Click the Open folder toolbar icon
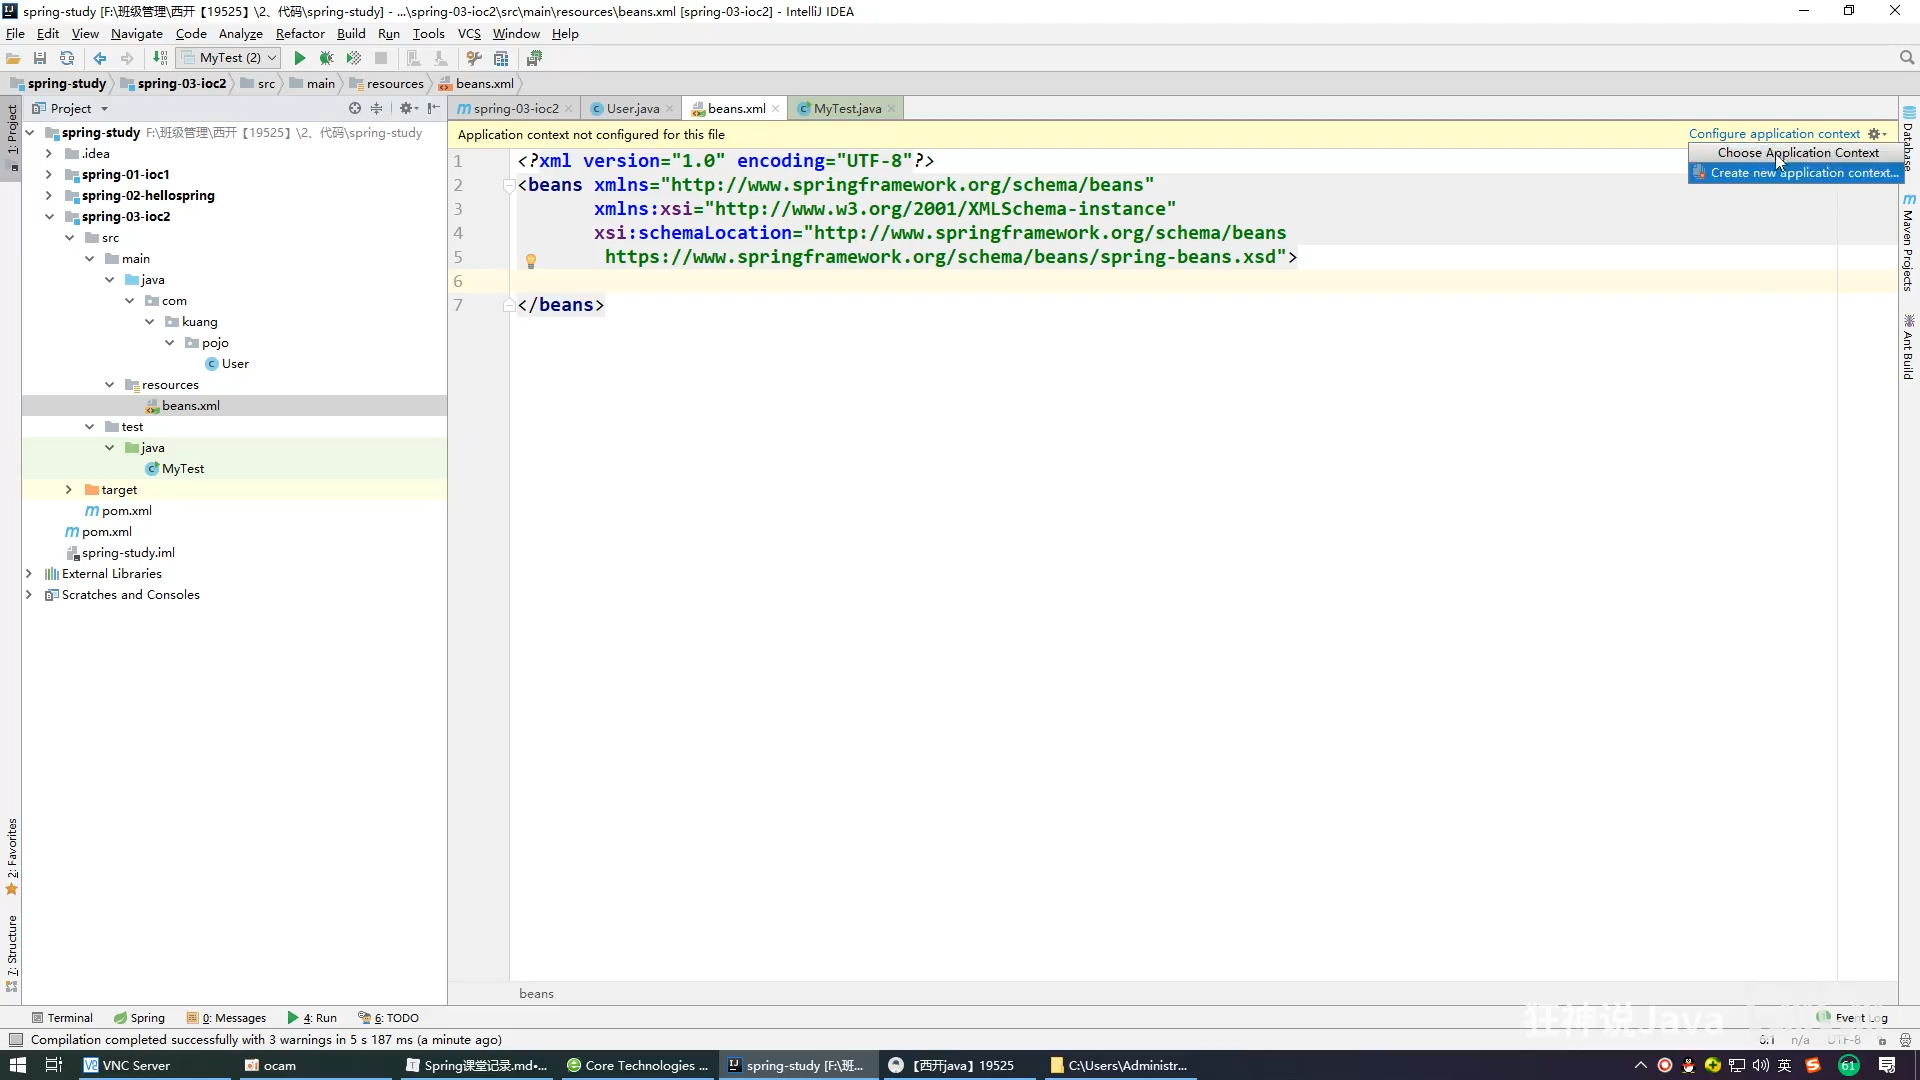This screenshot has width=1920, height=1080. tap(14, 58)
